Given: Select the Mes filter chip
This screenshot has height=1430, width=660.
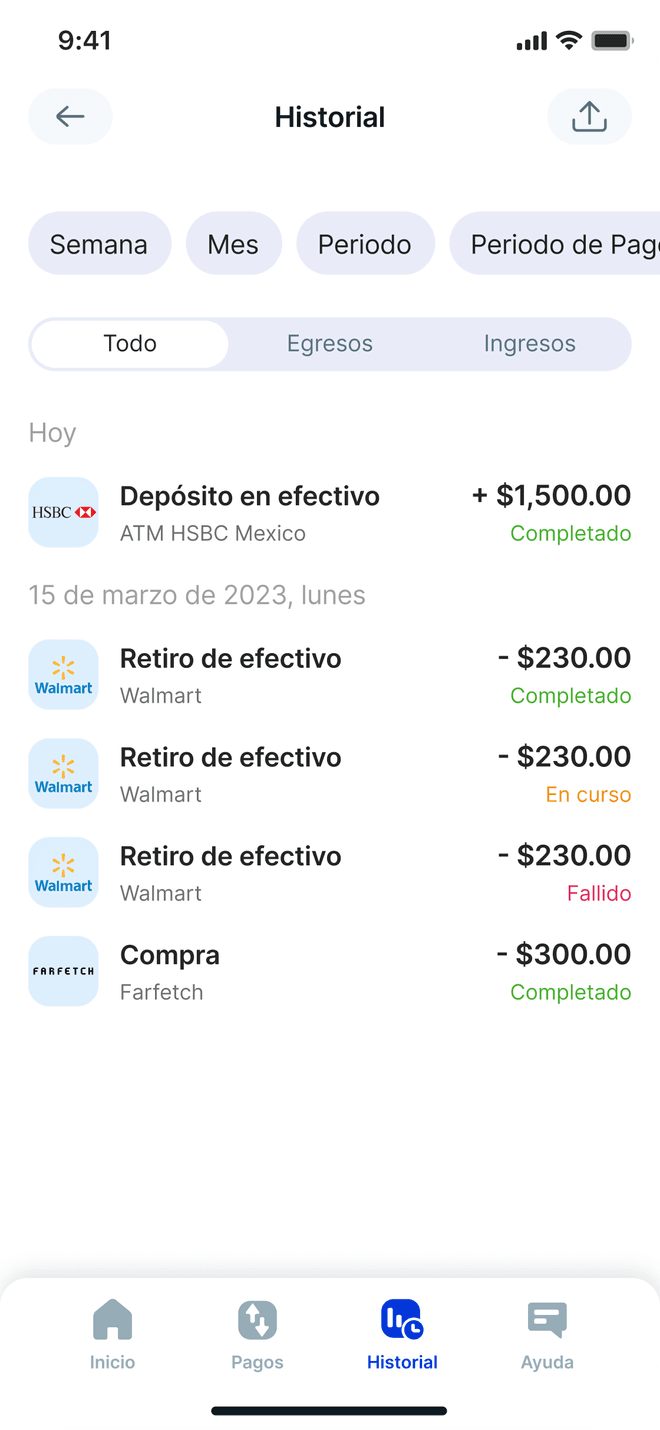Looking at the screenshot, I should (233, 244).
